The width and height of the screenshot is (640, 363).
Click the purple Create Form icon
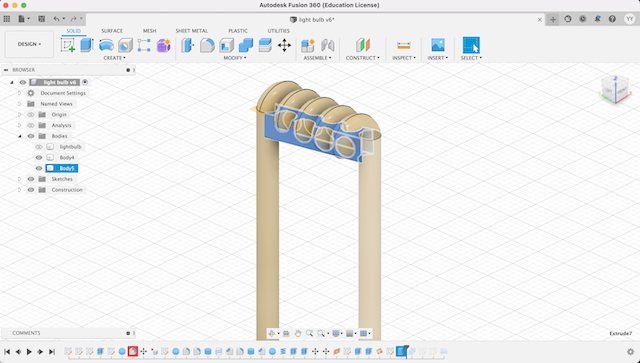pyautogui.click(x=163, y=45)
